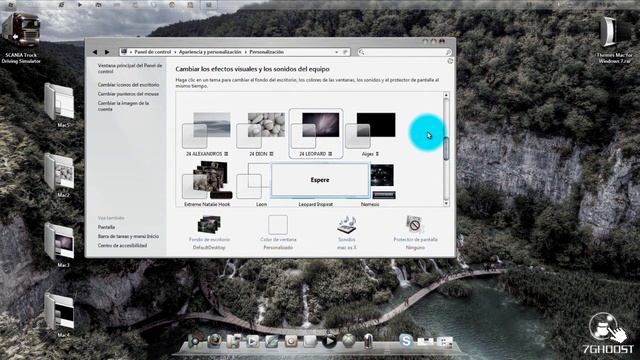Go forward with the Forward arrow
This screenshot has height=360, width=640.
tap(107, 52)
